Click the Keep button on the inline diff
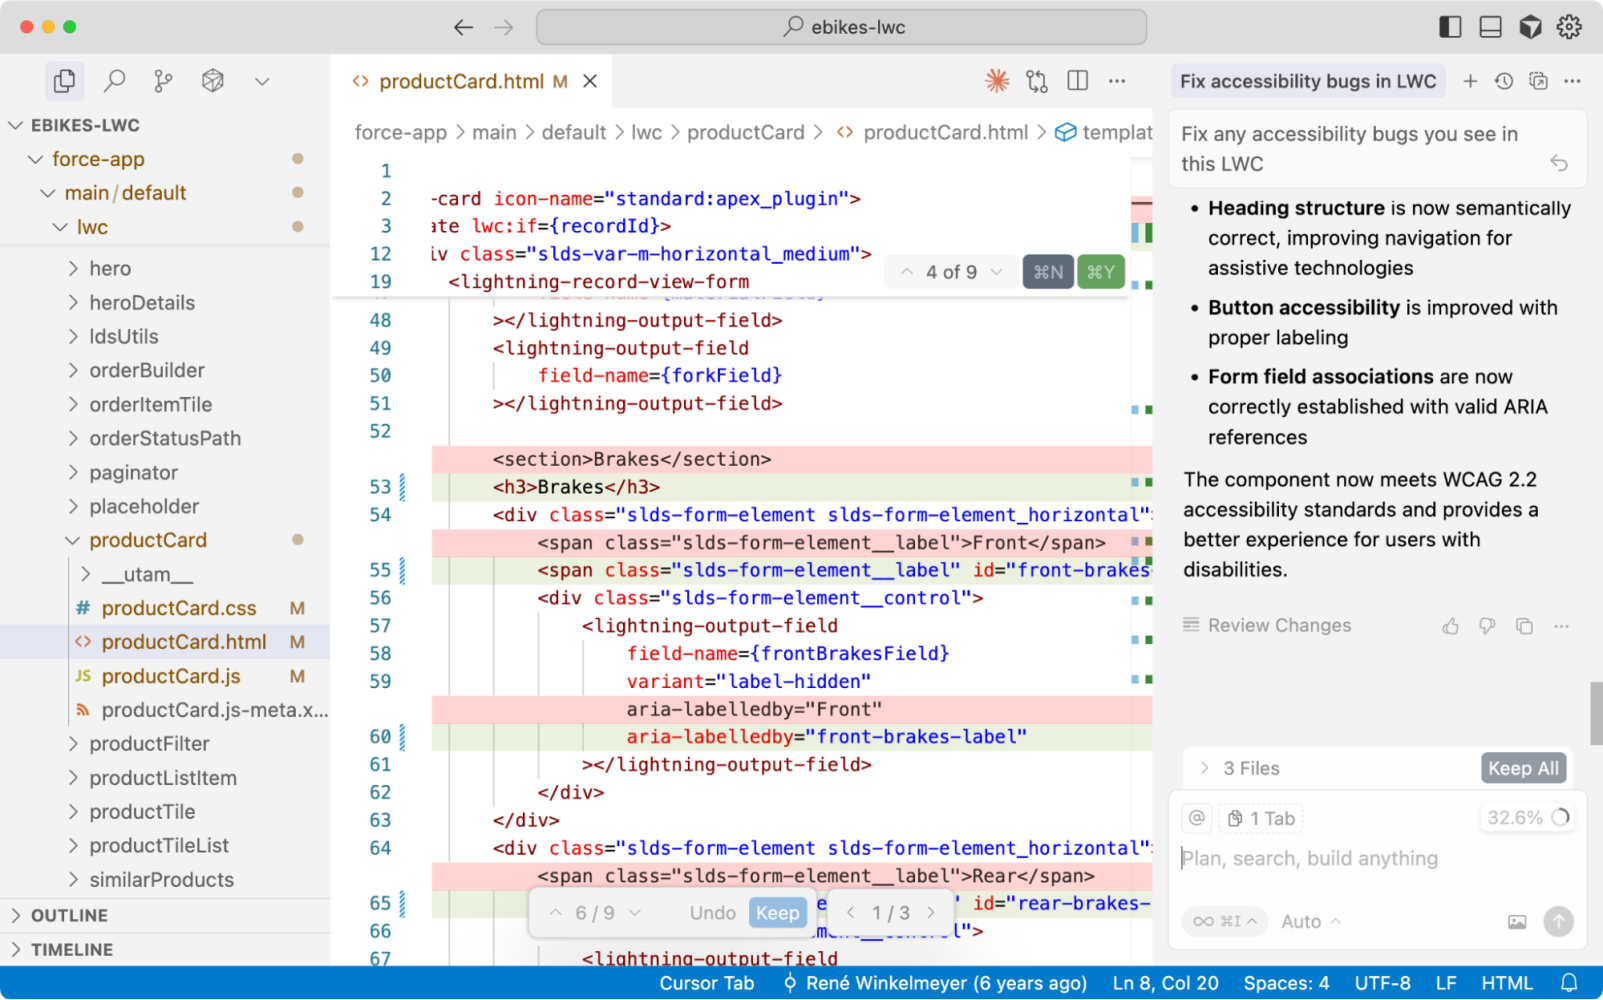 point(778,912)
